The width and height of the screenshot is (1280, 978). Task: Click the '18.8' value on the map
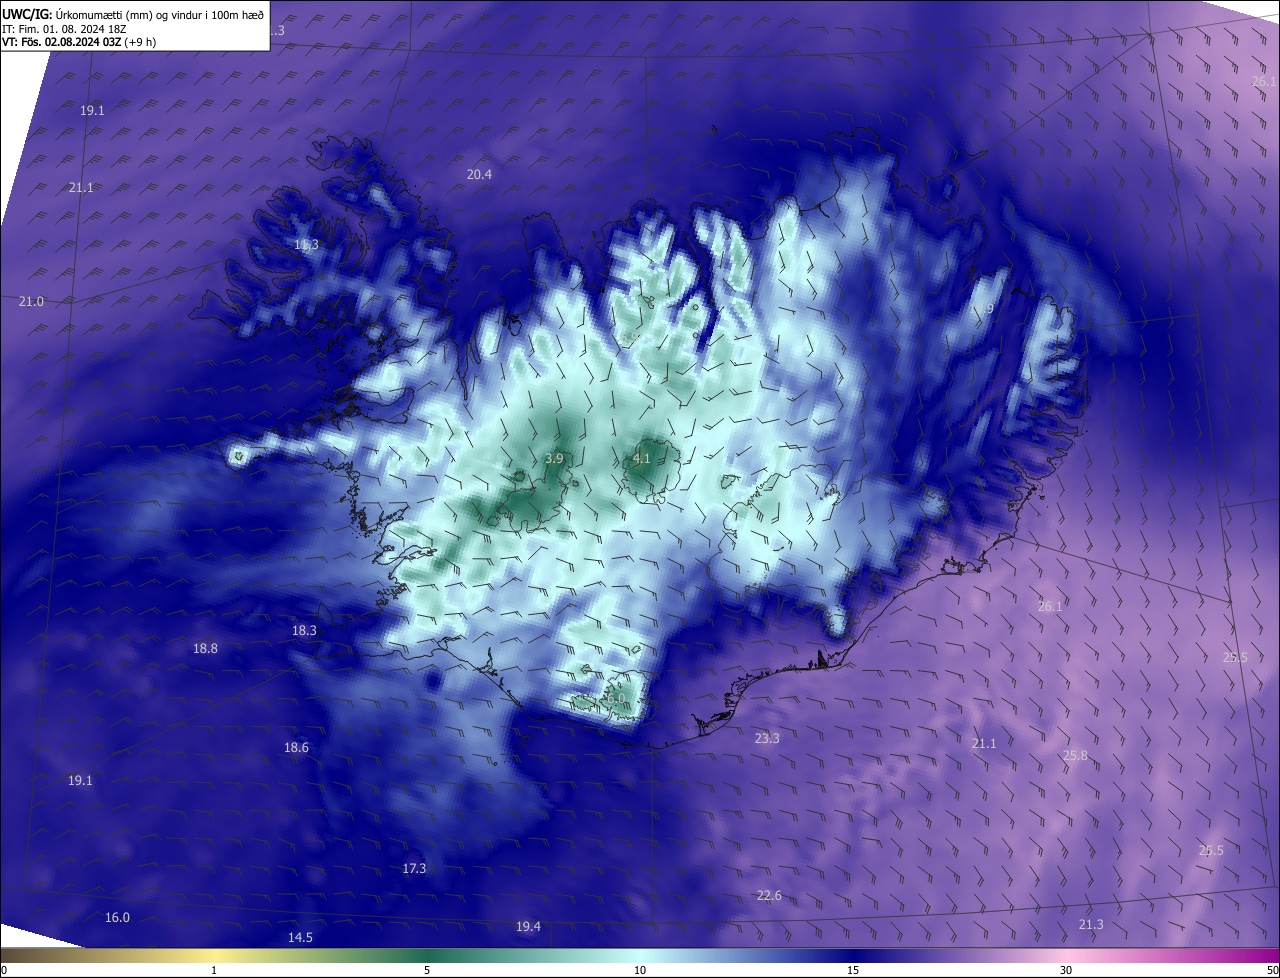(x=205, y=648)
